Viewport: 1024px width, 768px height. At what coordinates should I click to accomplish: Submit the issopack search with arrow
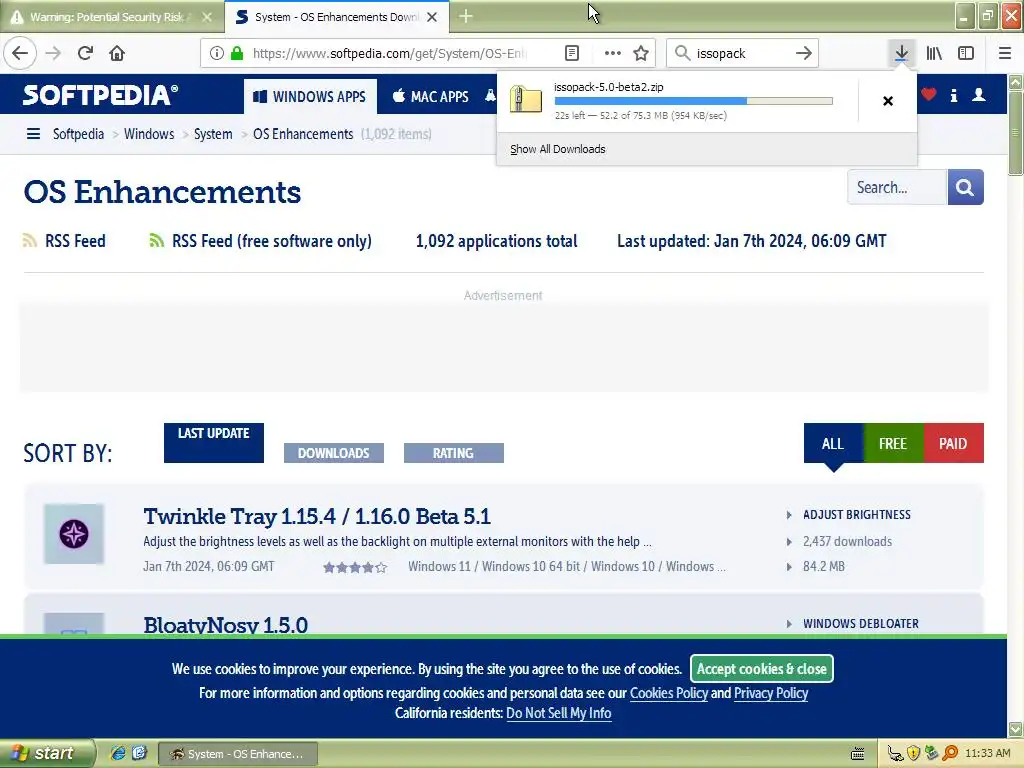[804, 53]
